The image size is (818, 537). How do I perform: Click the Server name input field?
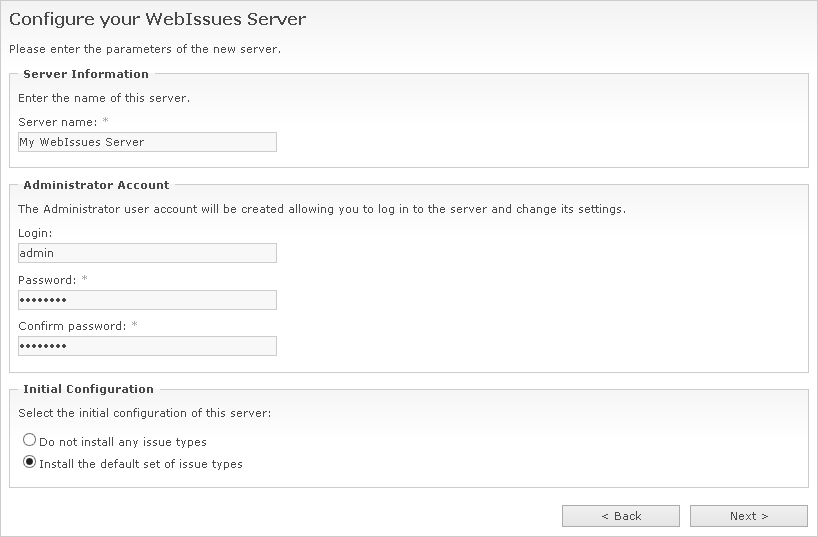tap(147, 142)
